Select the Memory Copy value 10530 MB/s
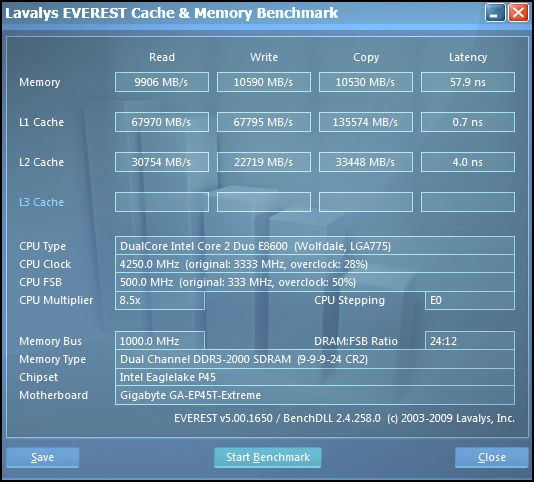The height and width of the screenshot is (482, 534). (366, 82)
